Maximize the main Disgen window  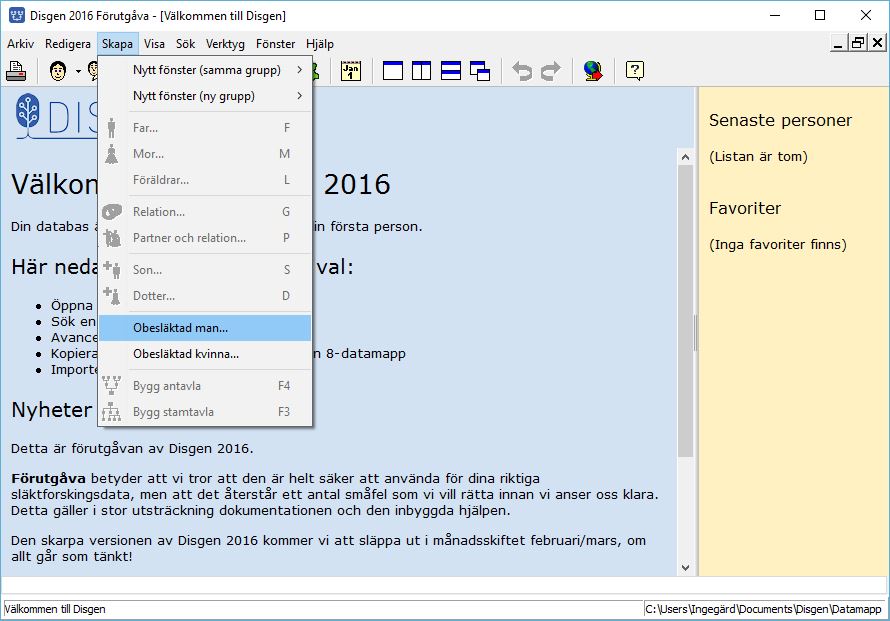[820, 15]
